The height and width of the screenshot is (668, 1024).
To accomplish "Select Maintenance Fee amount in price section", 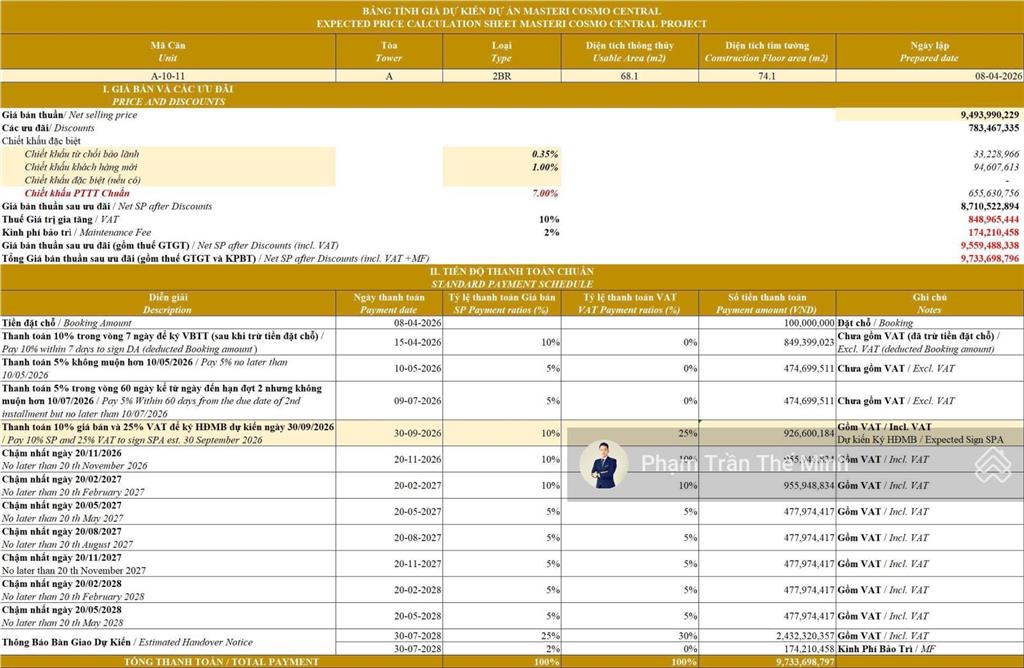I will tap(993, 232).
